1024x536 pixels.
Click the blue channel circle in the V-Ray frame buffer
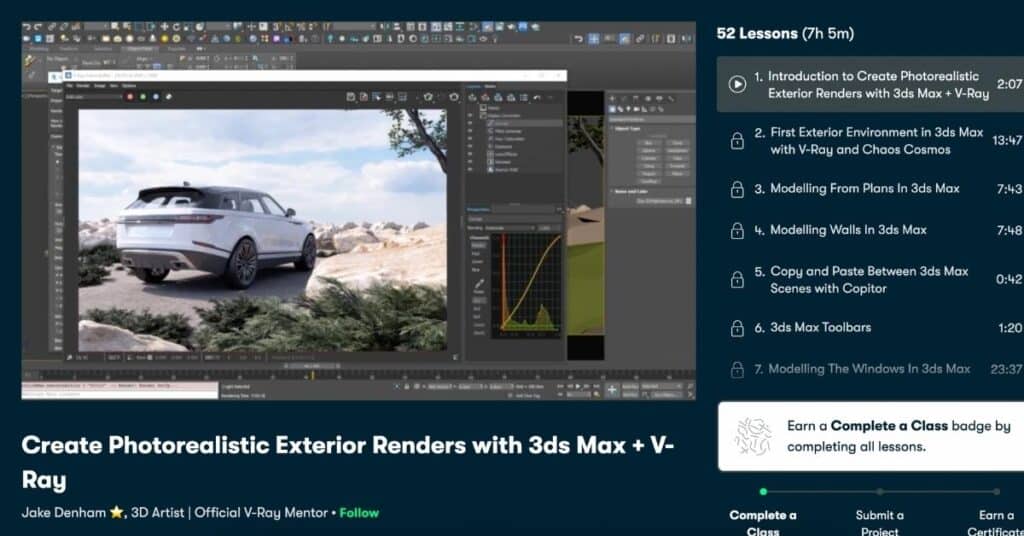pyautogui.click(x=155, y=97)
